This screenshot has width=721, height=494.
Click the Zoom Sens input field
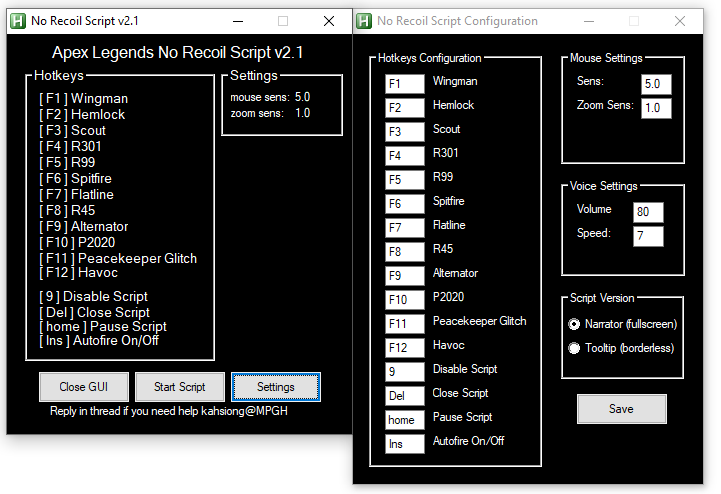(656, 108)
